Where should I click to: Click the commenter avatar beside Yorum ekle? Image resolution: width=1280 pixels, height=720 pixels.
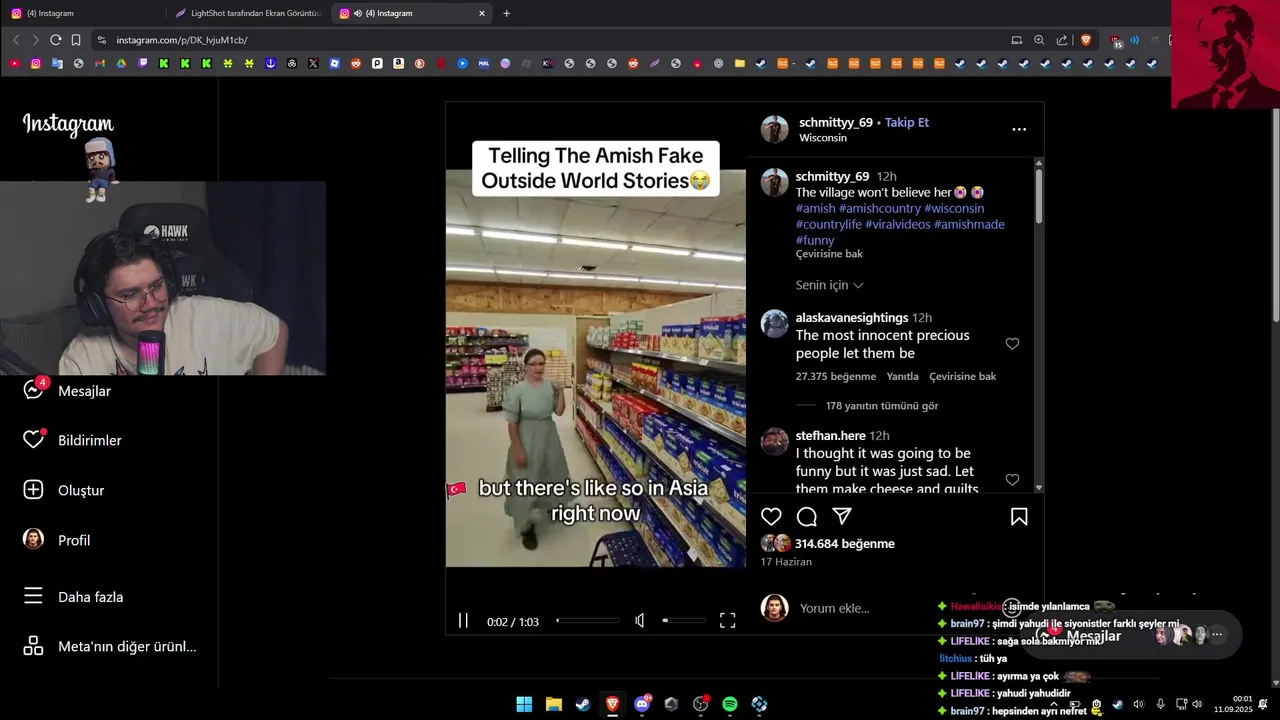click(775, 608)
